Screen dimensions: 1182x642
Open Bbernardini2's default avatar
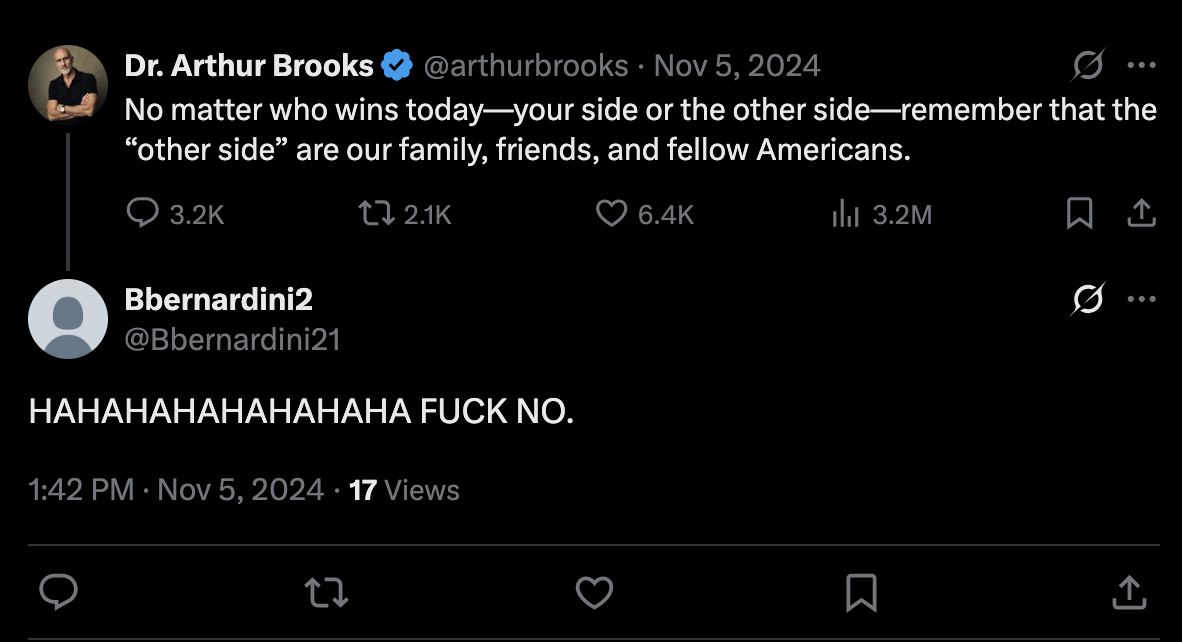click(x=68, y=319)
